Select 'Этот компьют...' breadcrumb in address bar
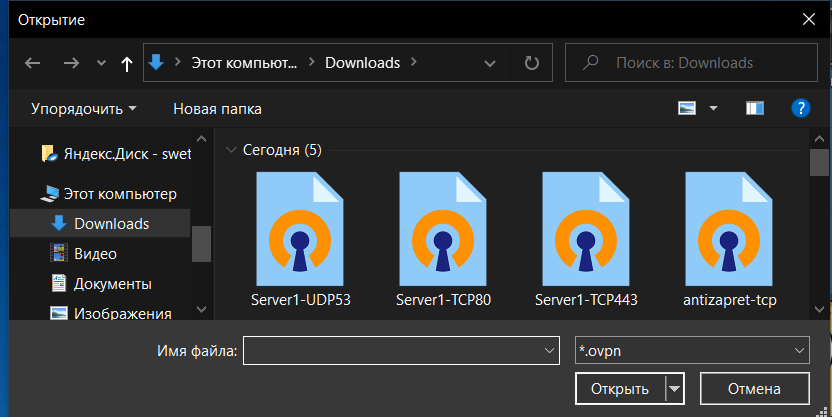 [x=244, y=63]
